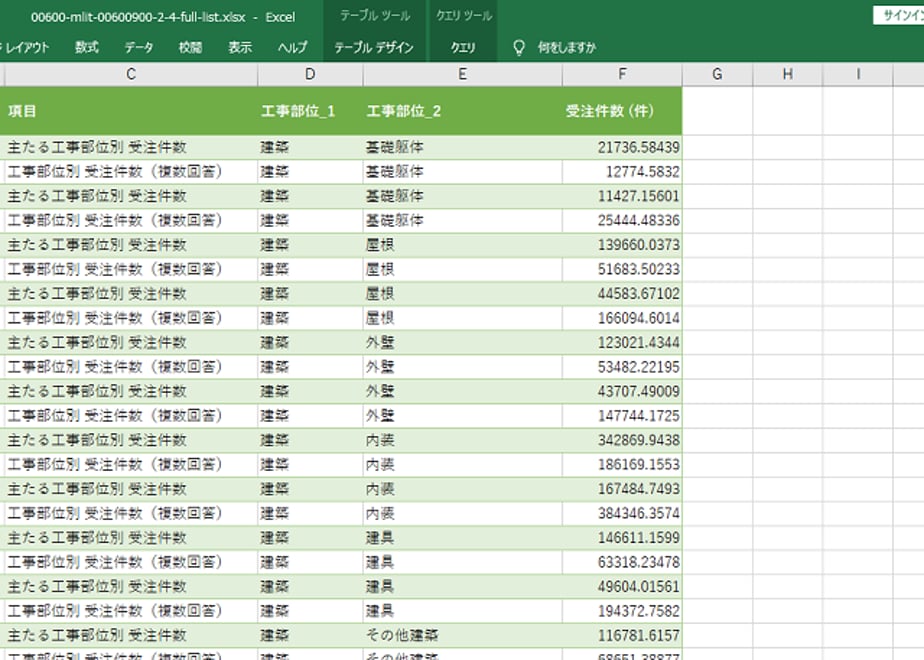Click the 工事部位_2 header cell

pos(463,111)
